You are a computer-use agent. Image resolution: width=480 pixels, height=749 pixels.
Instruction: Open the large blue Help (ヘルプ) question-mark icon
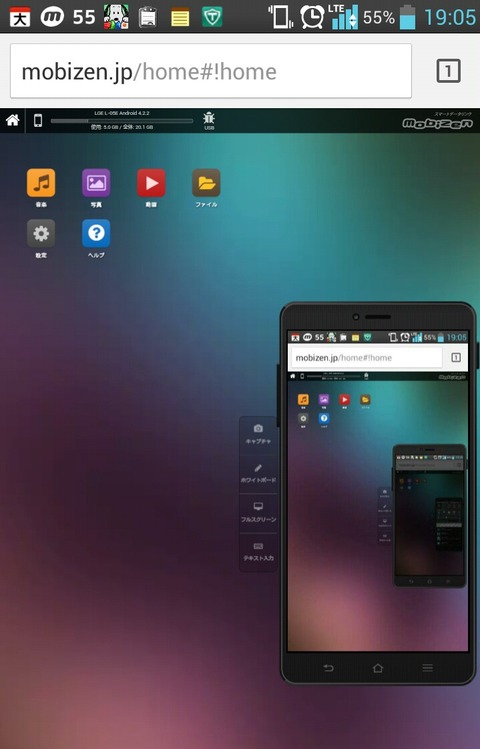96,233
